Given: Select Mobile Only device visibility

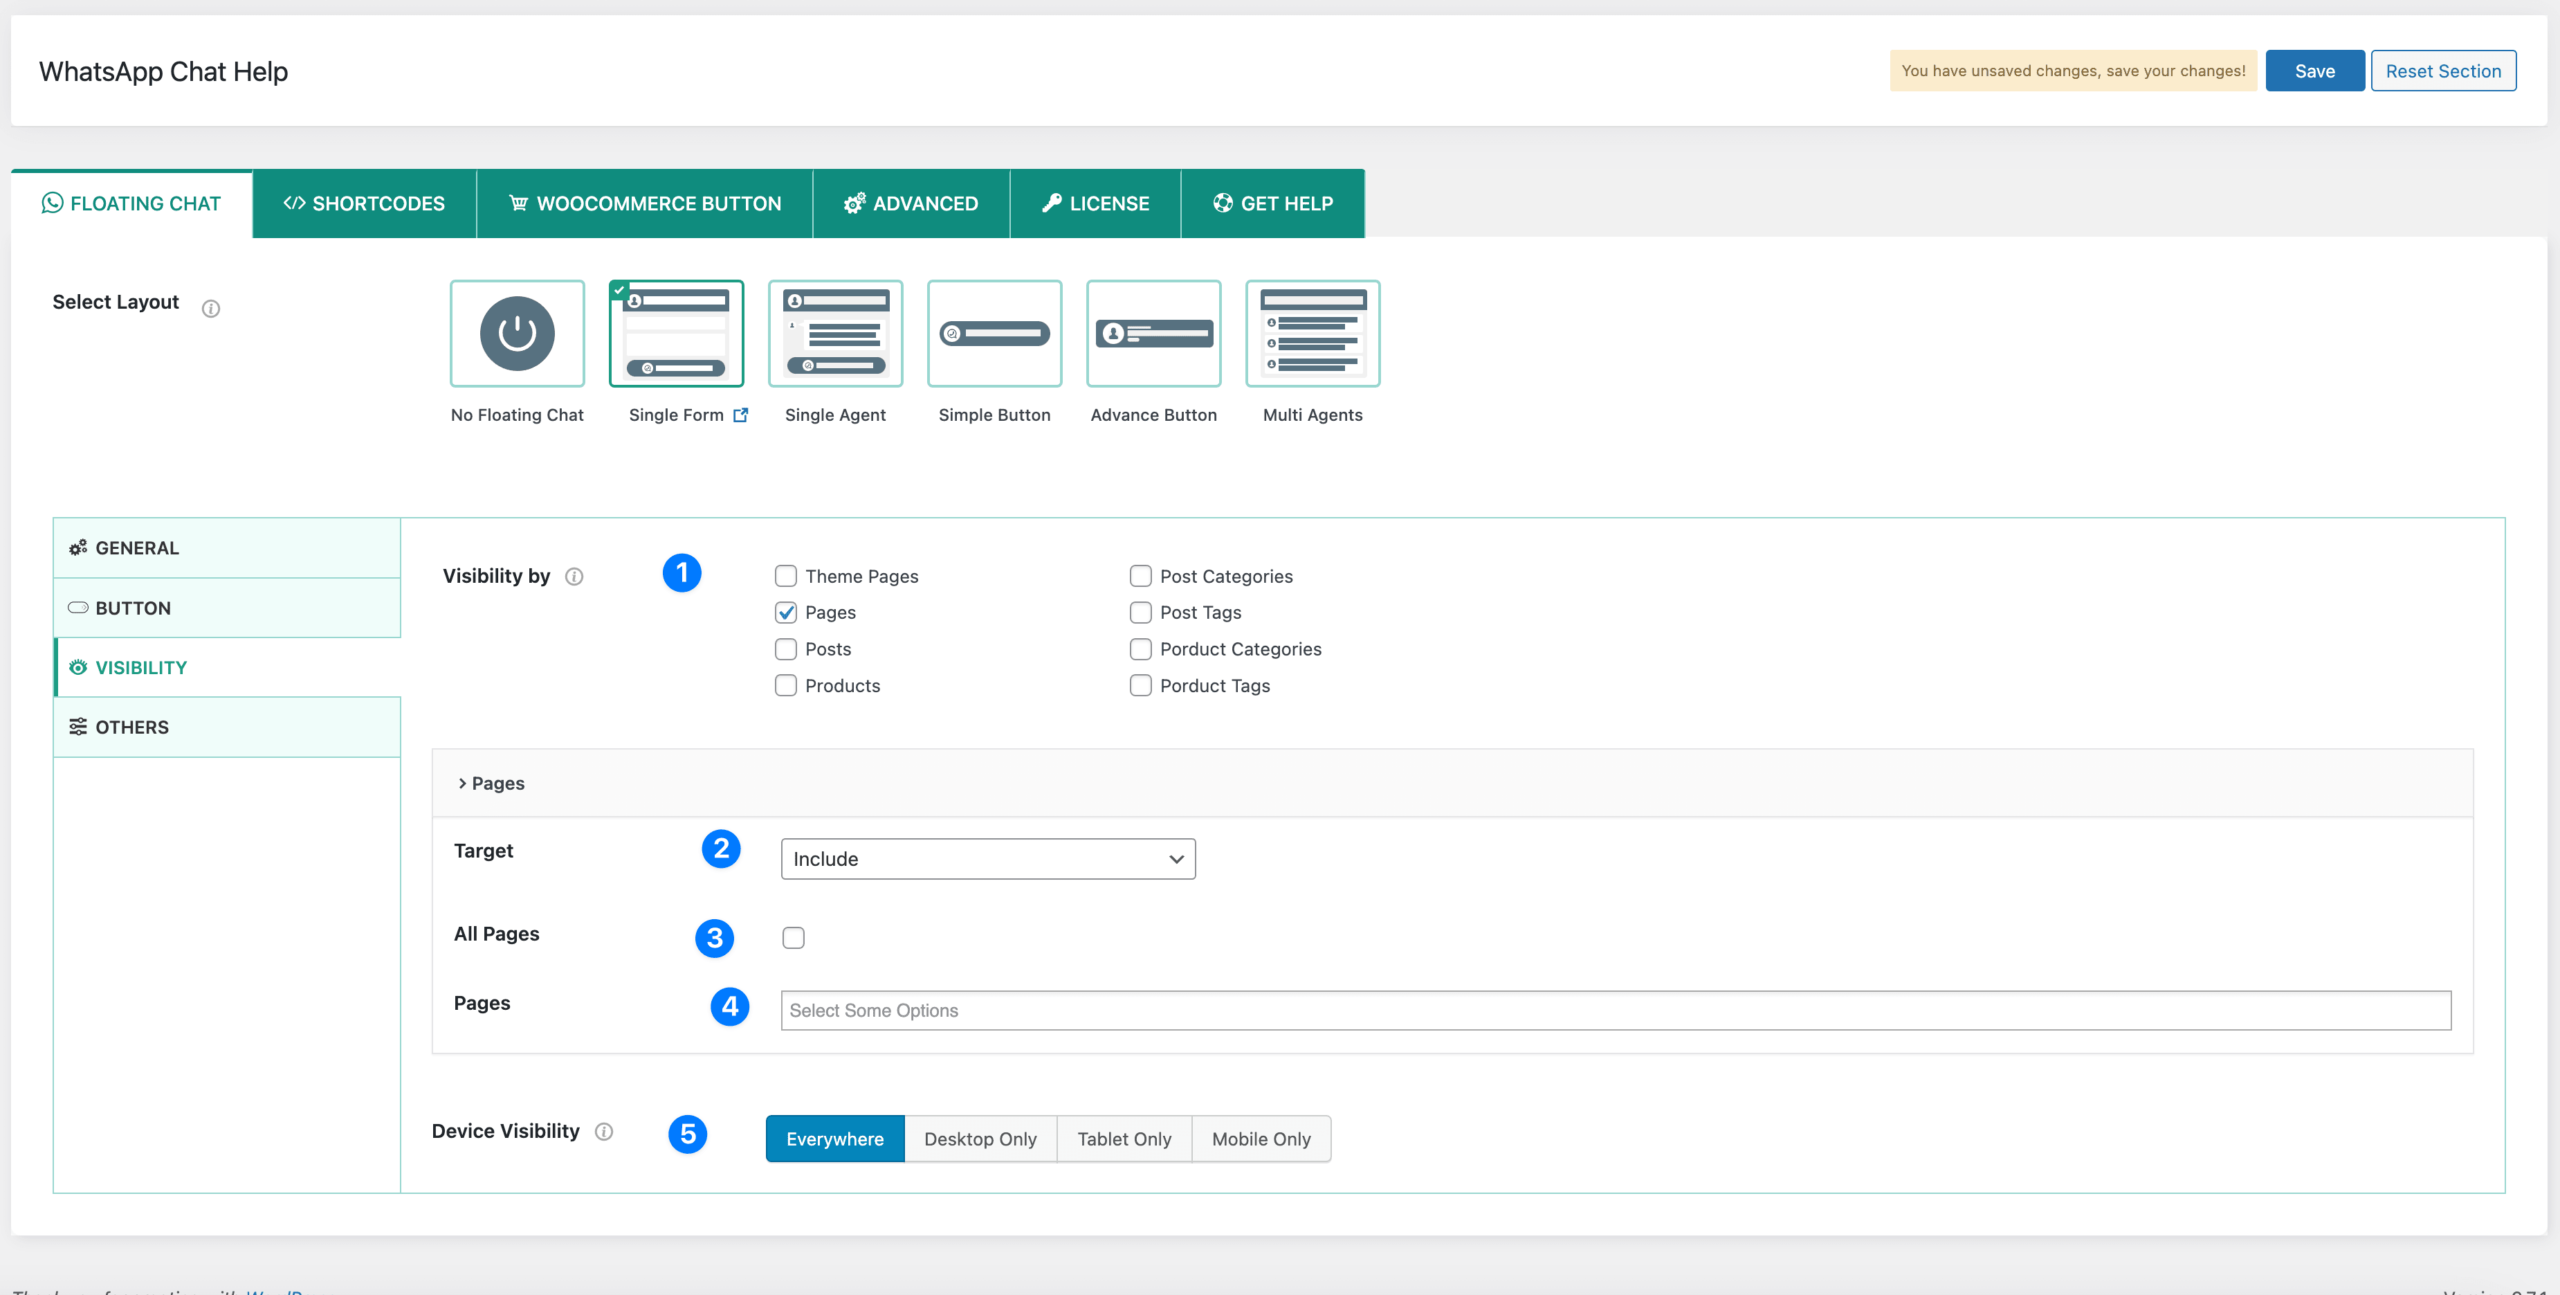Looking at the screenshot, I should click(x=1261, y=1139).
